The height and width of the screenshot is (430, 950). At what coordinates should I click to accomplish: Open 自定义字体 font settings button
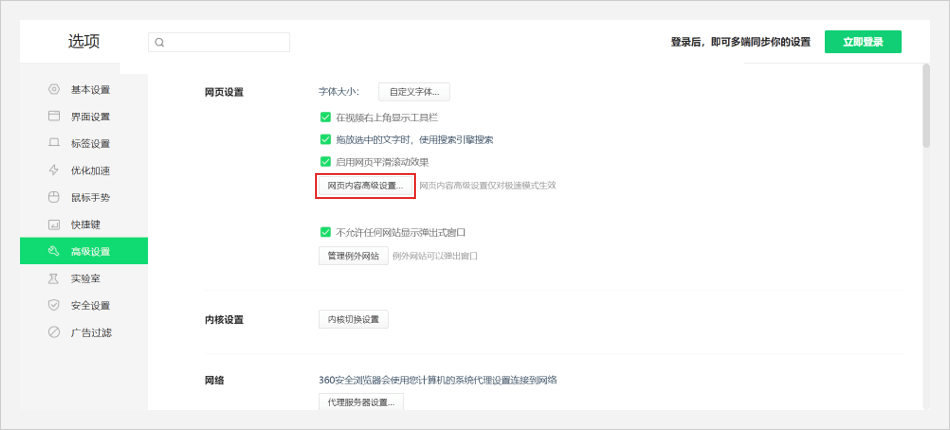click(413, 91)
